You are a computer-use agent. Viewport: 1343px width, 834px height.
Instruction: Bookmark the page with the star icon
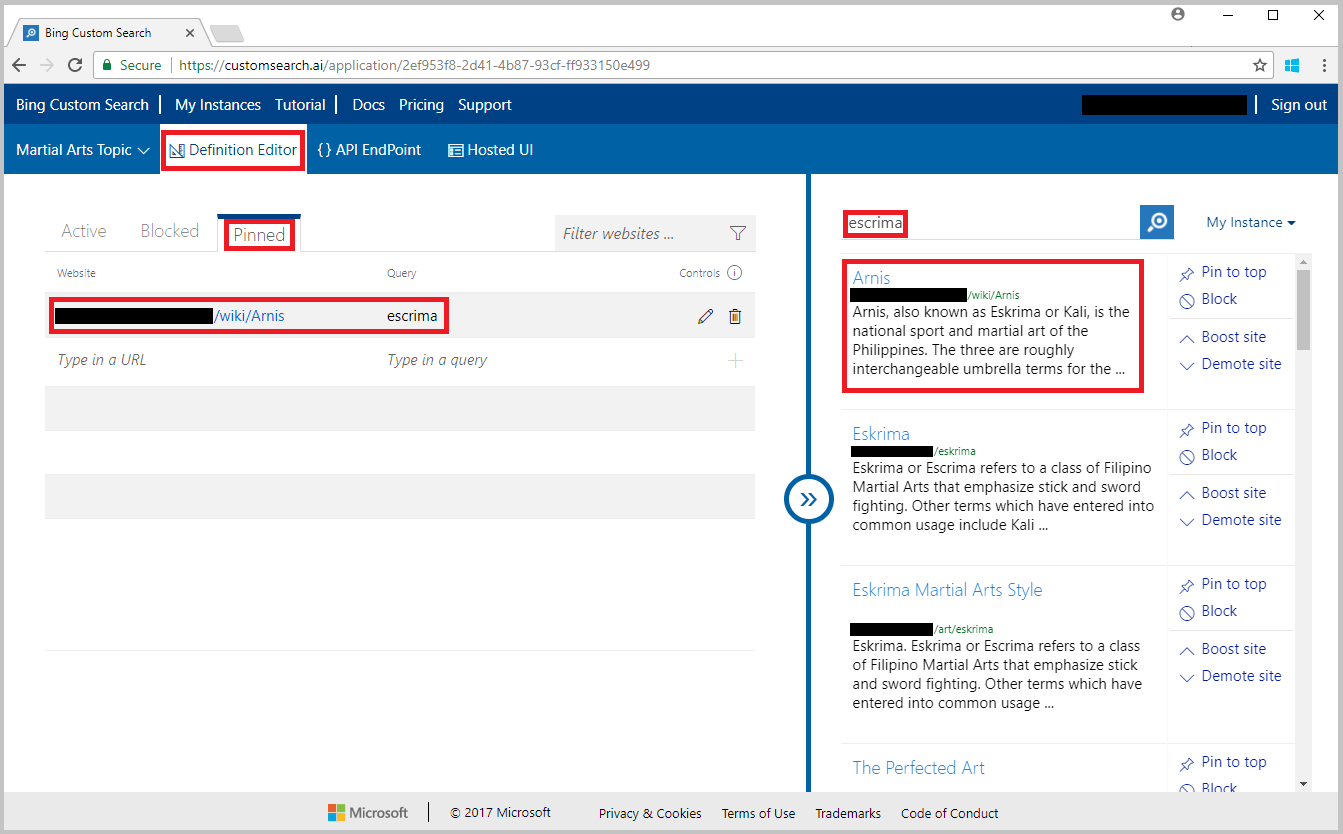[x=1259, y=64]
